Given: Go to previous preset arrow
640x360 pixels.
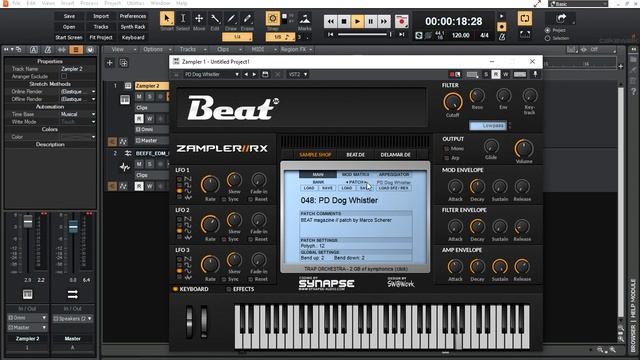Looking at the screenshot, I should click(x=246, y=74).
